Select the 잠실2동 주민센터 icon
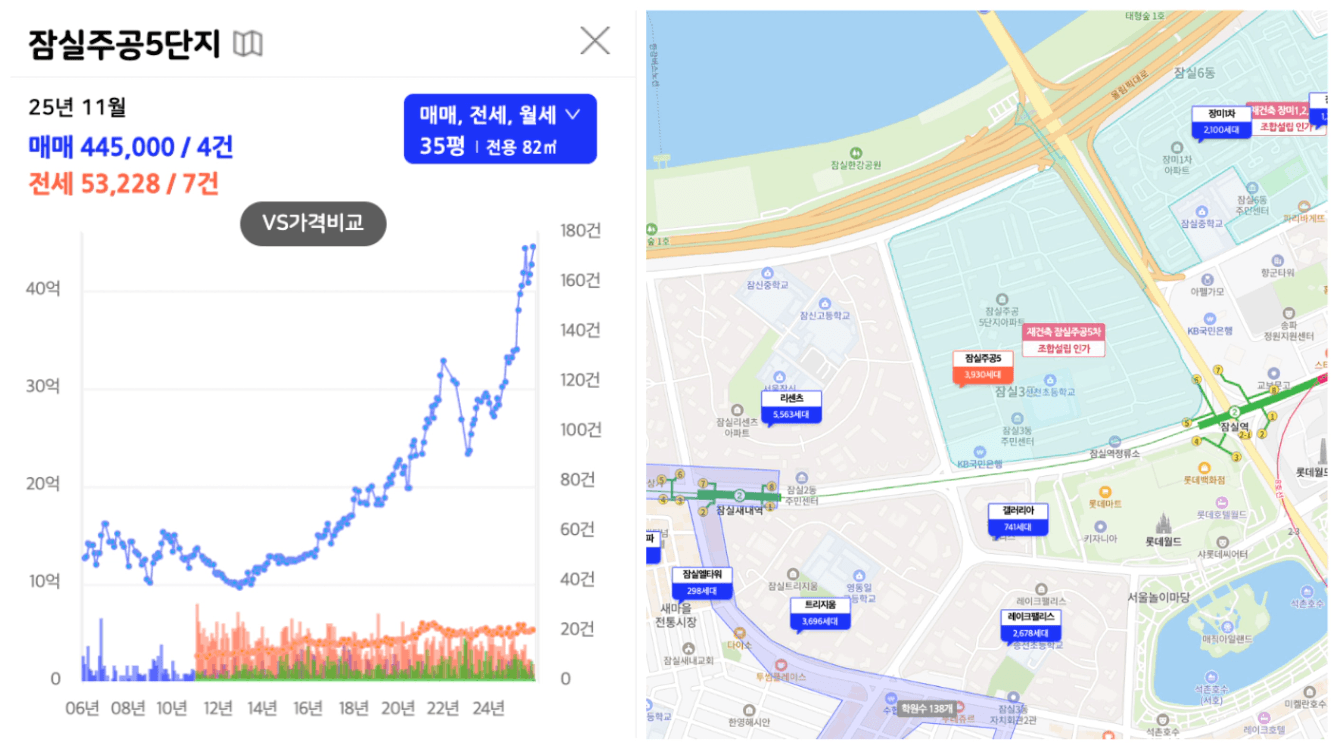The image size is (1338, 743). (x=801, y=477)
